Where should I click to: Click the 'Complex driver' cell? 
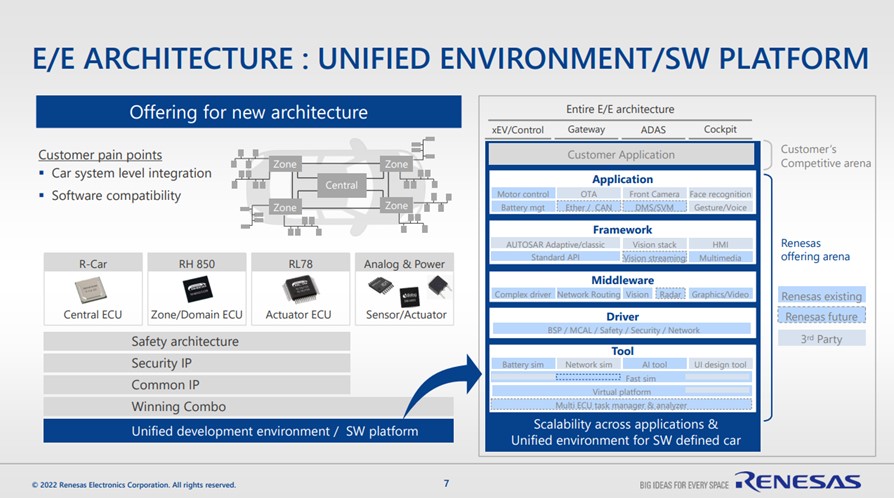click(523, 294)
